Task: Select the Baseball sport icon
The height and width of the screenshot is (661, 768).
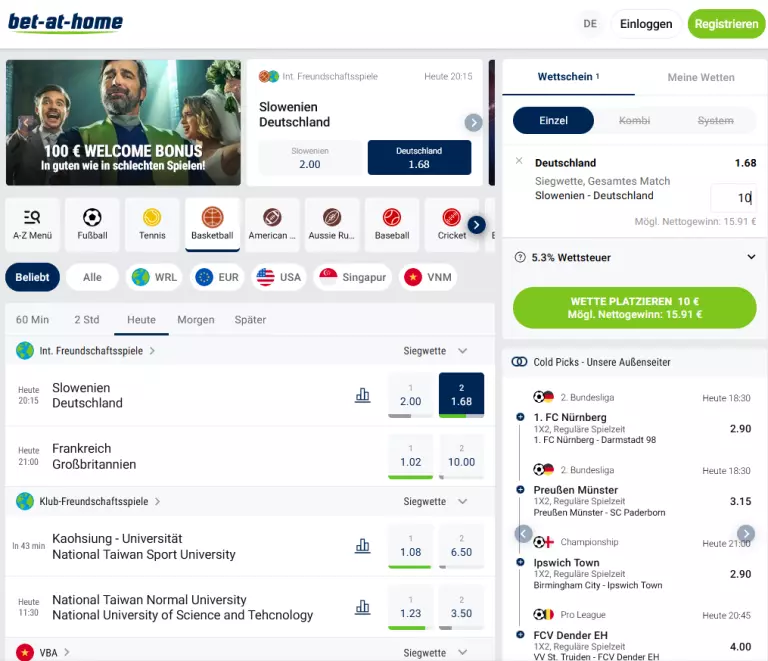Action: point(392,225)
